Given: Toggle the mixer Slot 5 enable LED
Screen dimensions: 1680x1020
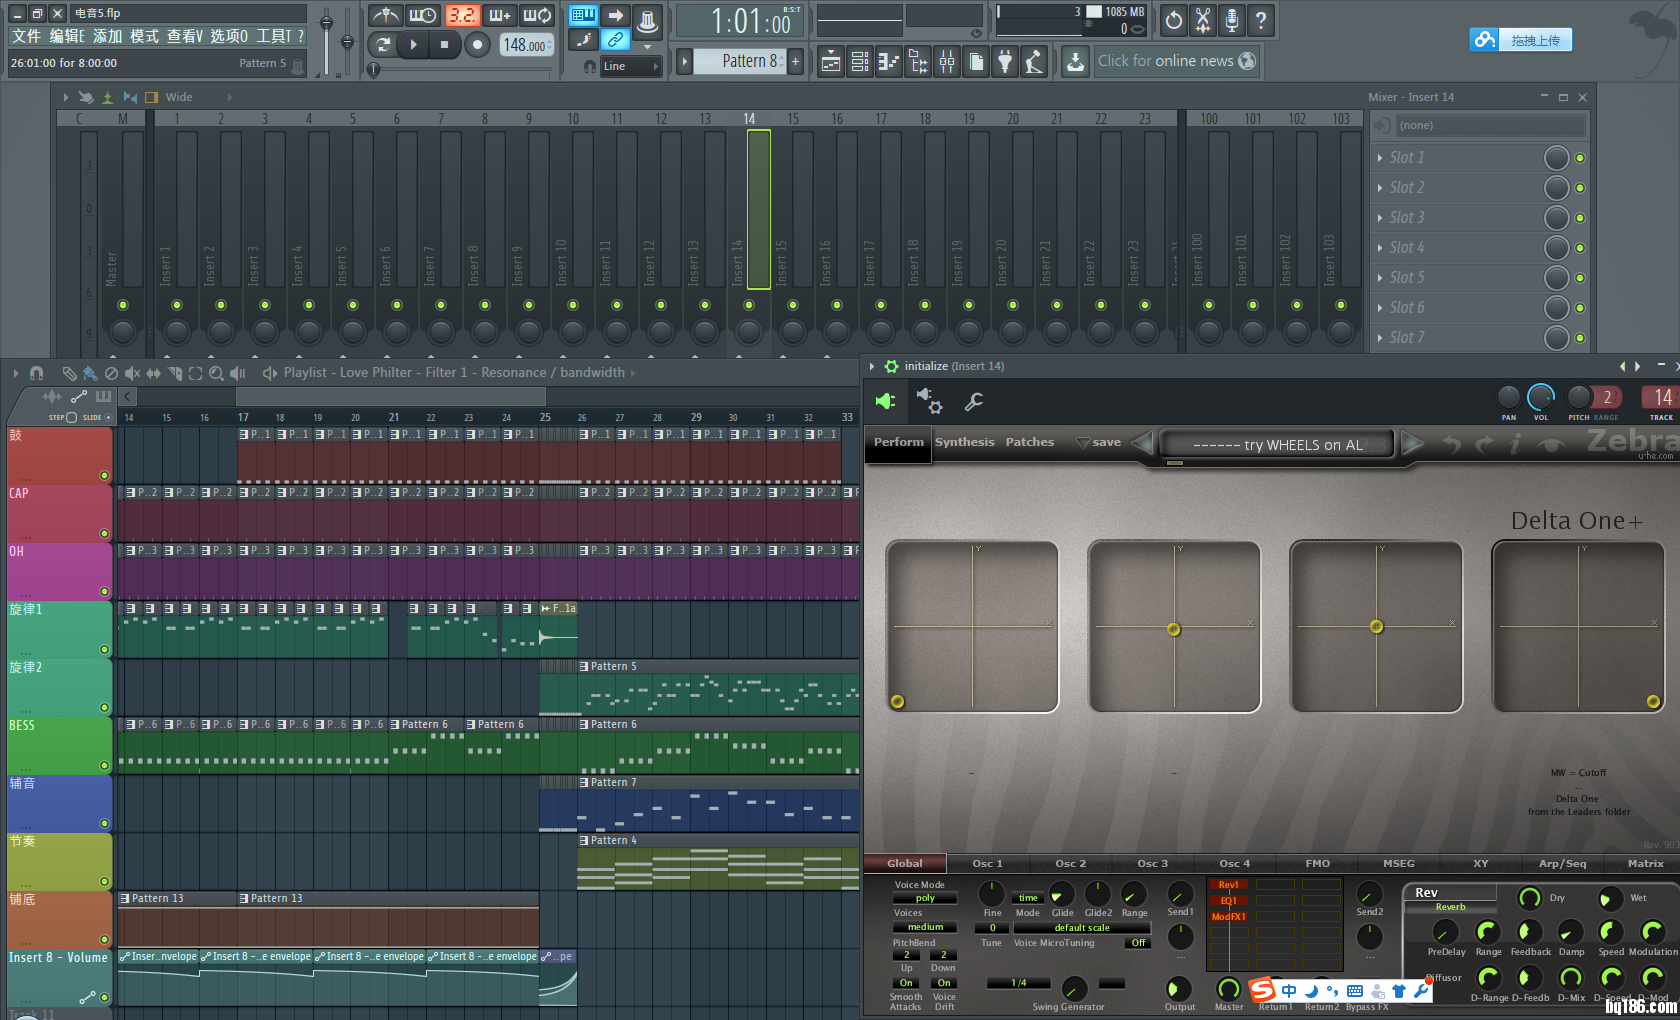Looking at the screenshot, I should 1580,278.
